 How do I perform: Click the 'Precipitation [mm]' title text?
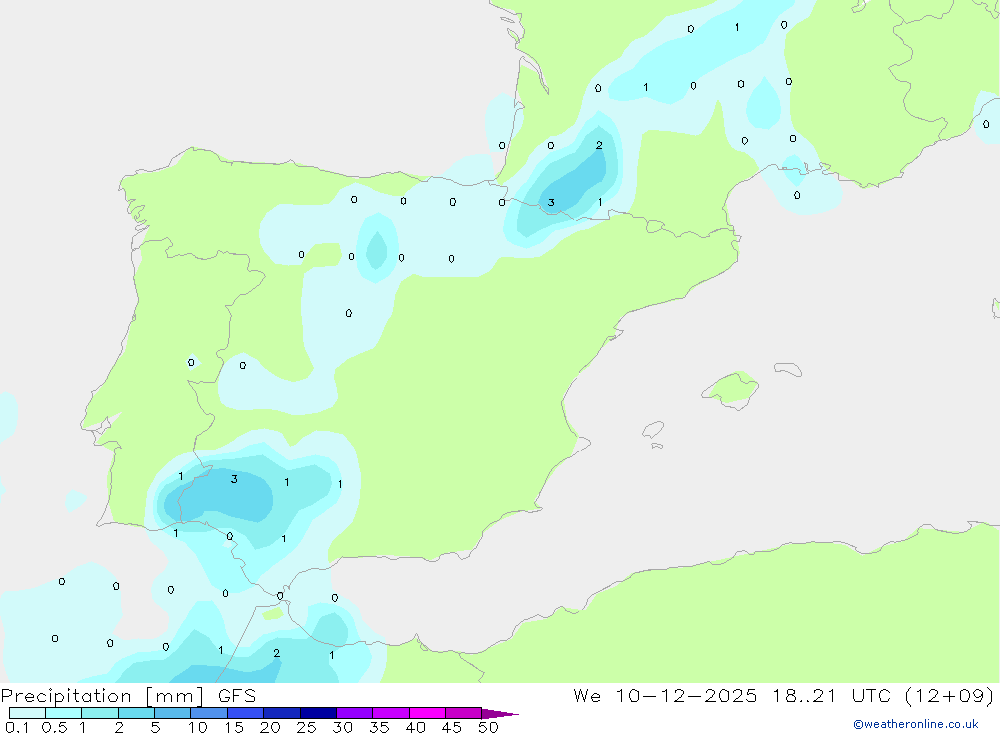pos(102,696)
